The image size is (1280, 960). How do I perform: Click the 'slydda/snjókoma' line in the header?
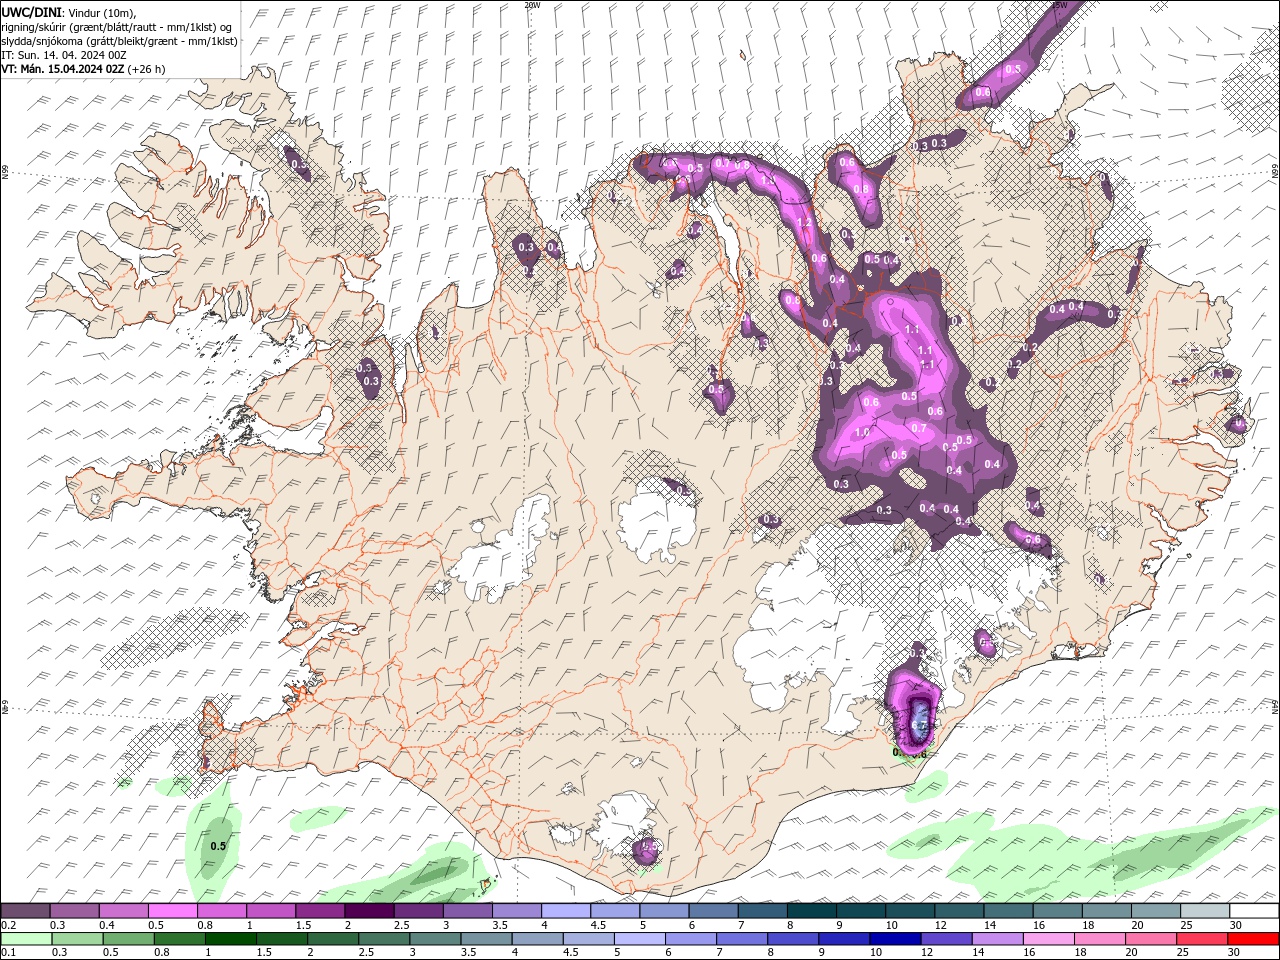pos(119,41)
